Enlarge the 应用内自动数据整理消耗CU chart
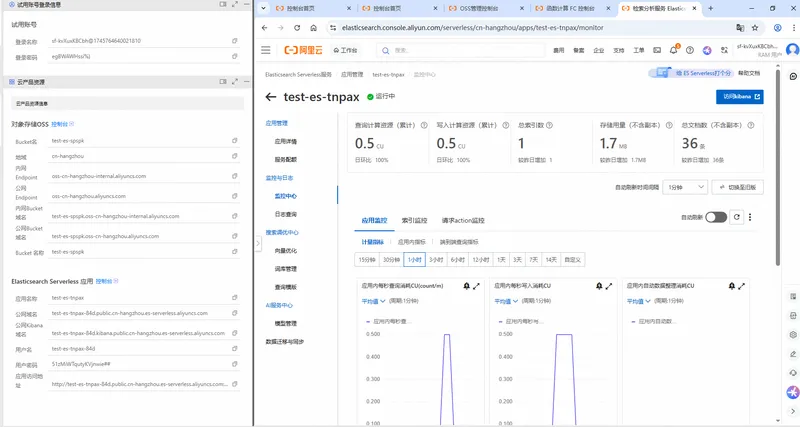800x427 pixels. [x=741, y=286]
